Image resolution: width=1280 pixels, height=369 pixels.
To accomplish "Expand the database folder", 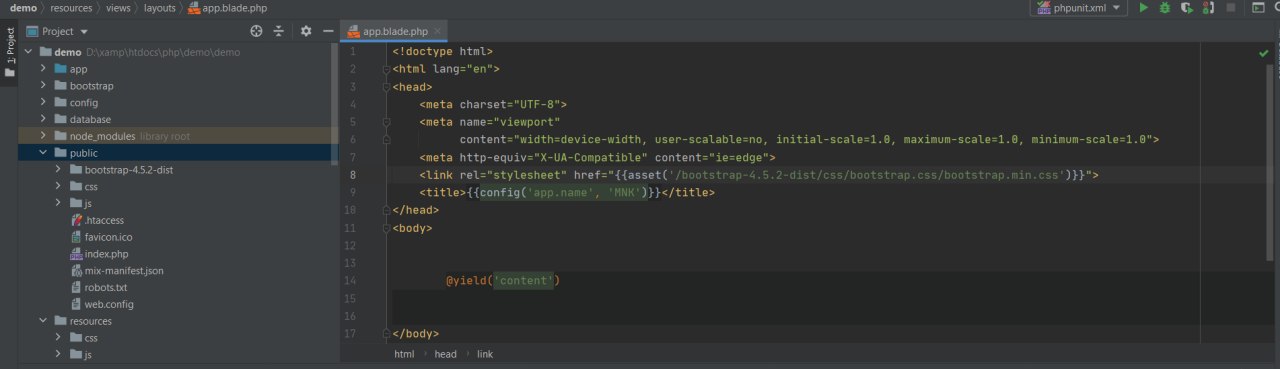I will (44, 119).
